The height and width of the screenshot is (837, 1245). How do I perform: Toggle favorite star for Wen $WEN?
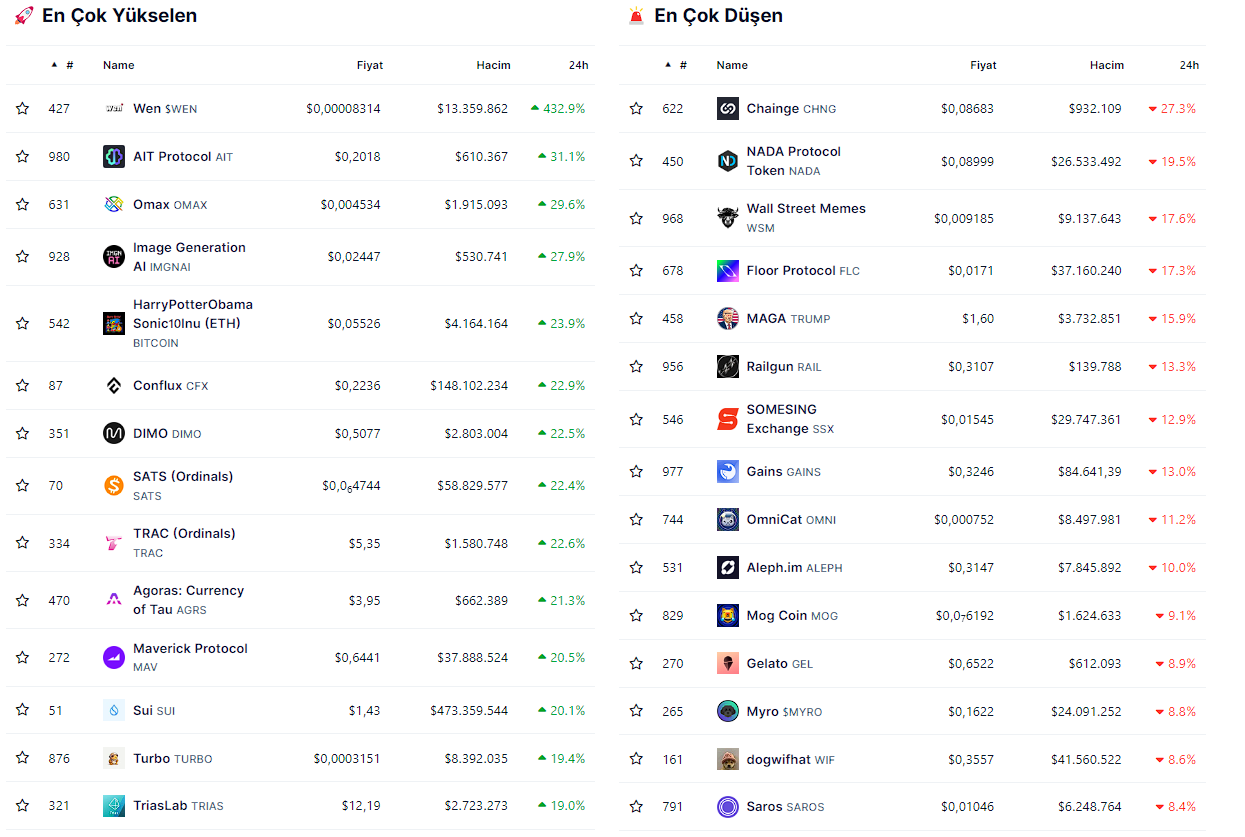[x=22, y=109]
